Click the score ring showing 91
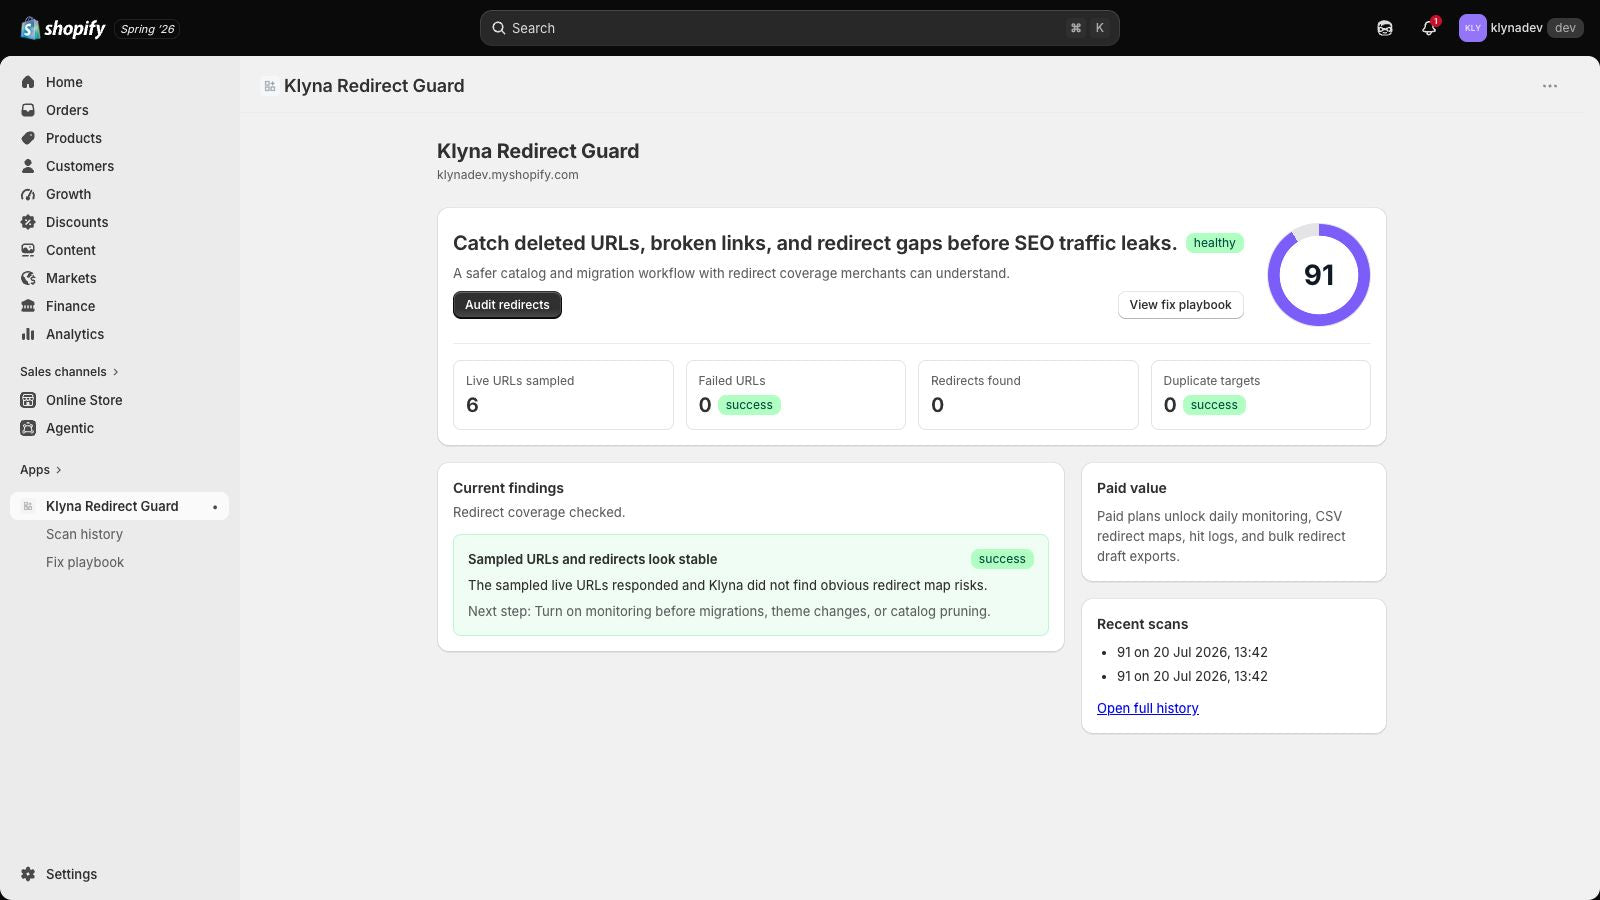This screenshot has width=1600, height=900. point(1319,275)
